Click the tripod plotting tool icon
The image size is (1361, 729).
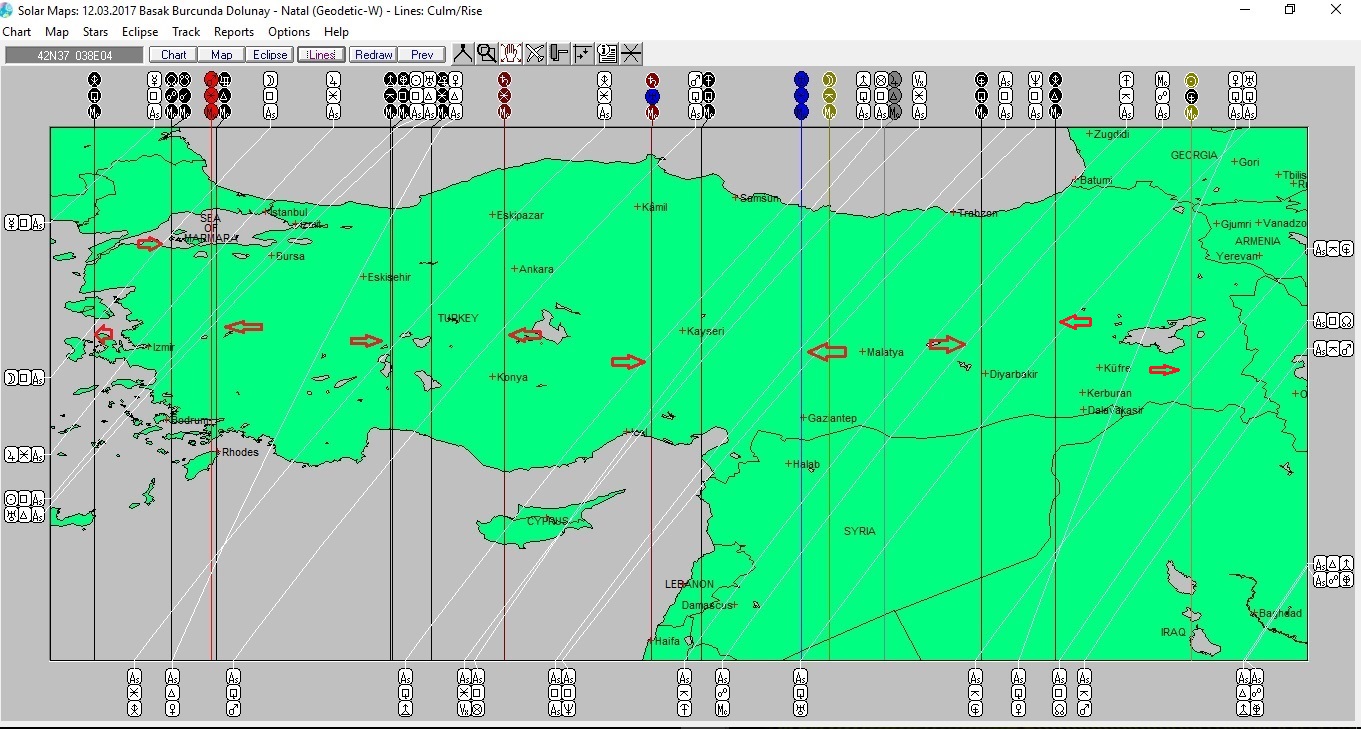click(462, 52)
